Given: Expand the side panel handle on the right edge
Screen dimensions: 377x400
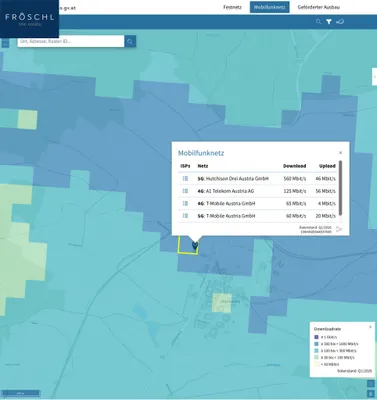Looking at the screenshot, I should 375,77.
